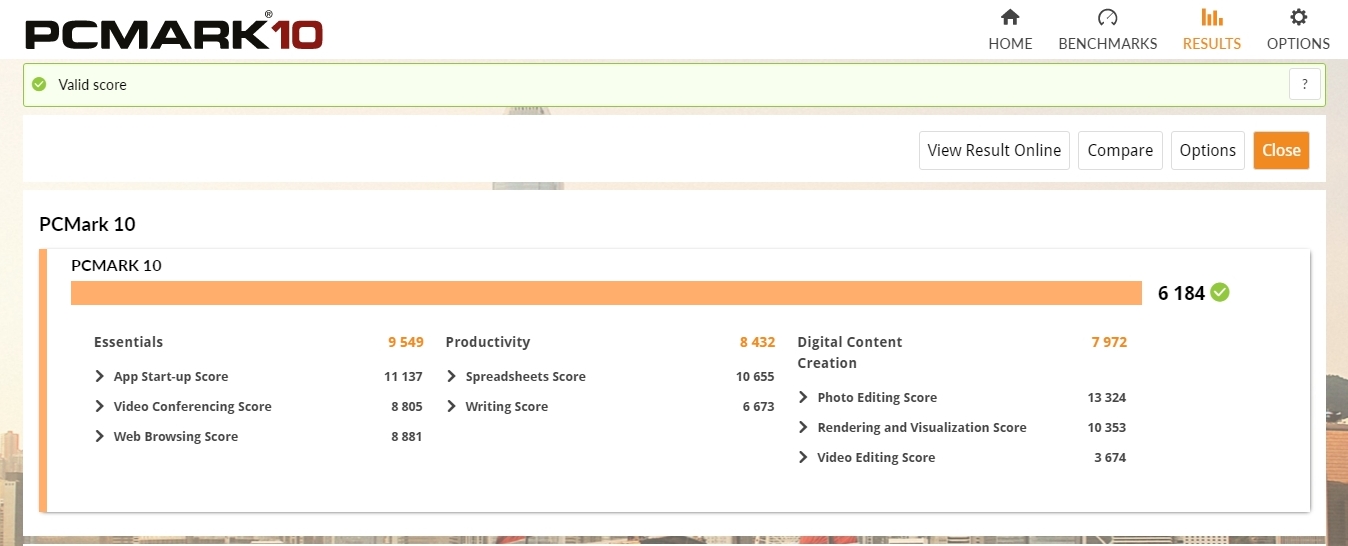The image size is (1348, 546).
Task: Click the Valid score text
Action: [92, 85]
